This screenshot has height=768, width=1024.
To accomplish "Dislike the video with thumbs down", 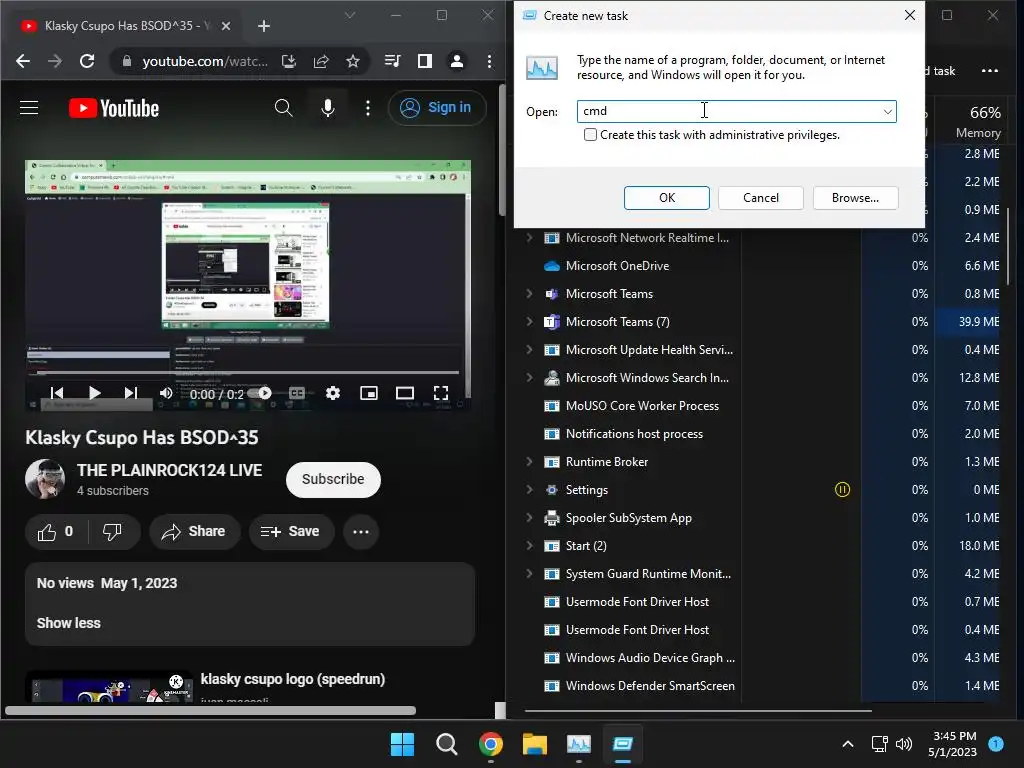I will [x=112, y=532].
